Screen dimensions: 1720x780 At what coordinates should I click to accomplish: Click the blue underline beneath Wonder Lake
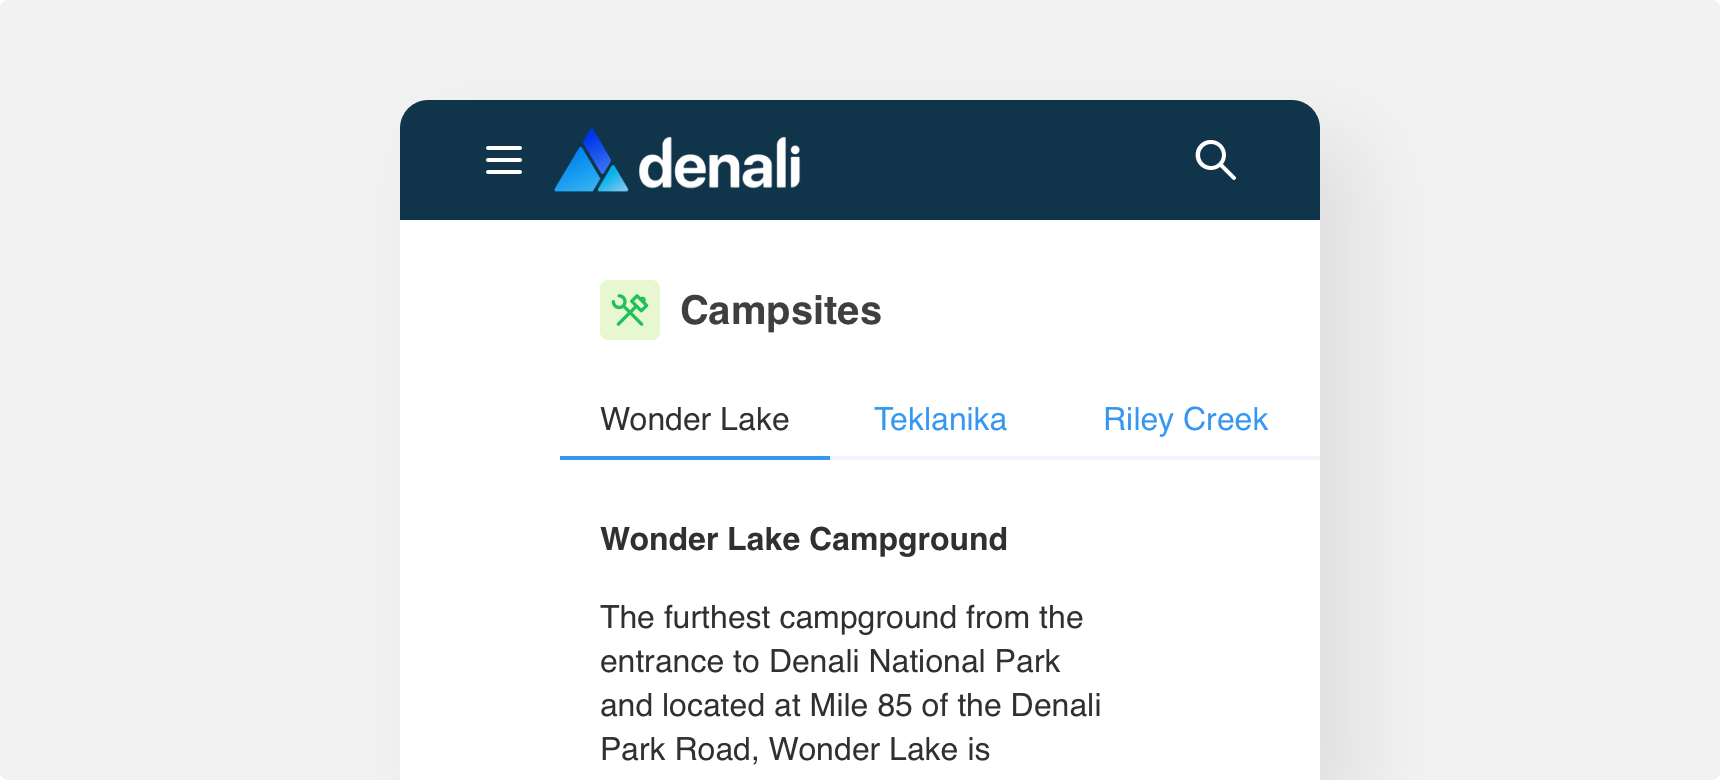coord(695,458)
